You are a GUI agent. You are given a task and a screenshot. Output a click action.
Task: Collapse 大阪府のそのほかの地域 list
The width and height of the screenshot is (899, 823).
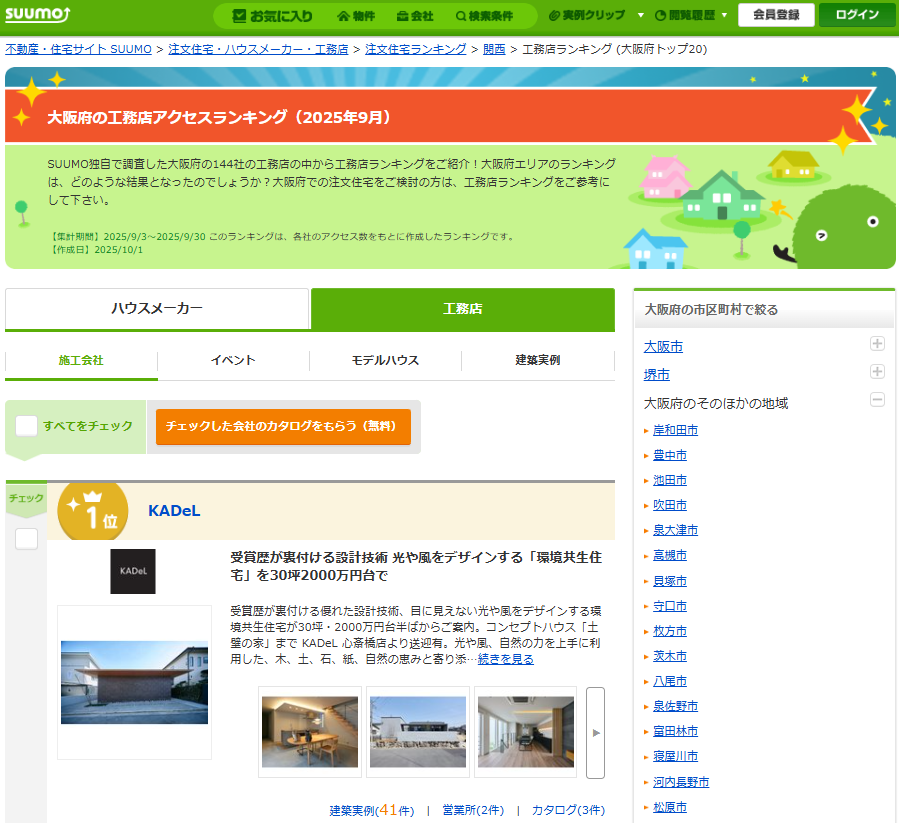click(x=877, y=400)
